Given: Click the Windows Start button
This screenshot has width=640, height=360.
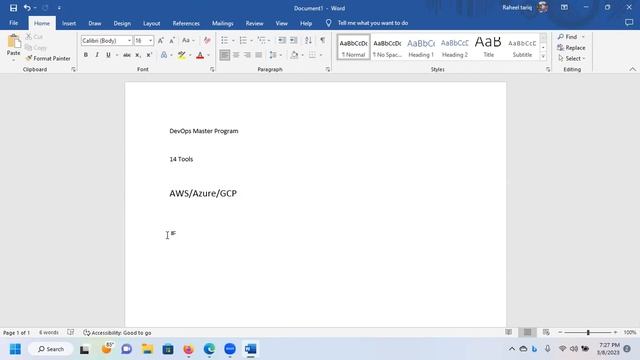Looking at the screenshot, I should tap(15, 349).
